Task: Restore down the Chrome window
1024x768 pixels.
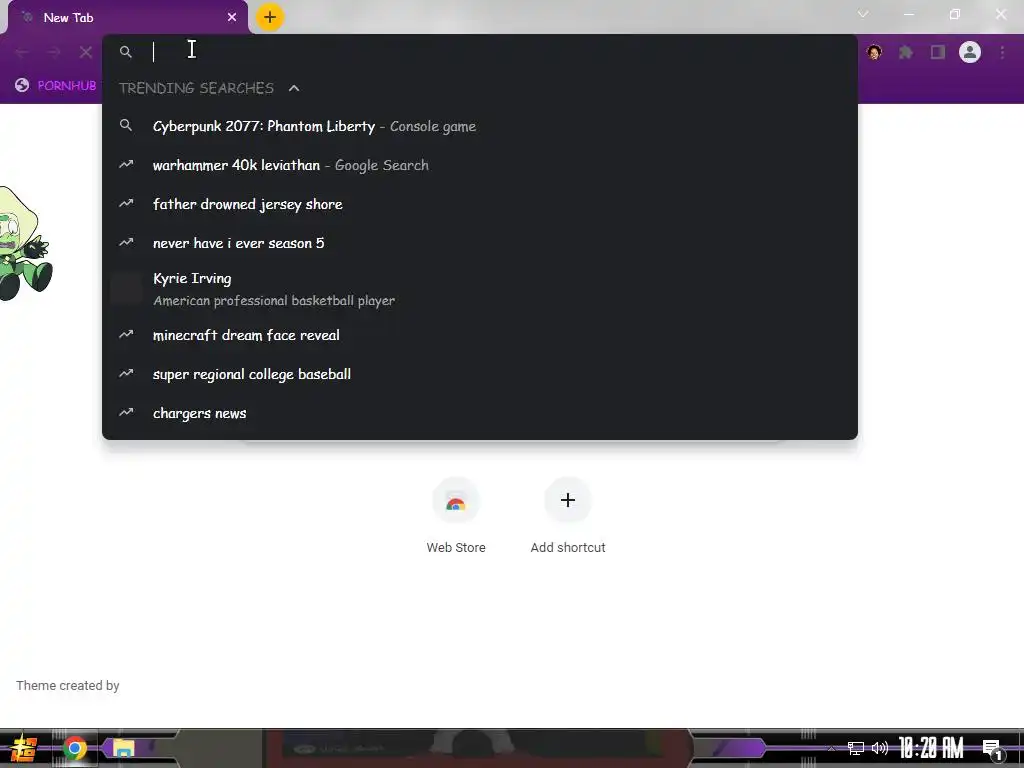Action: pyautogui.click(x=955, y=14)
